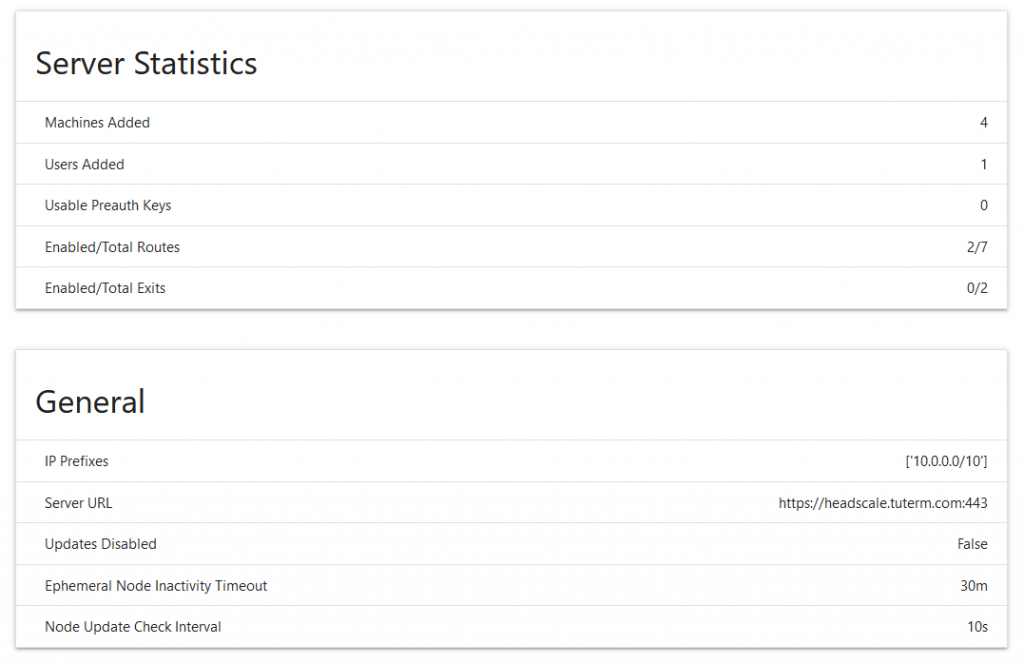Click the False value for Updates Disabled
The height and width of the screenshot is (664, 1024).
pyautogui.click(x=972, y=545)
